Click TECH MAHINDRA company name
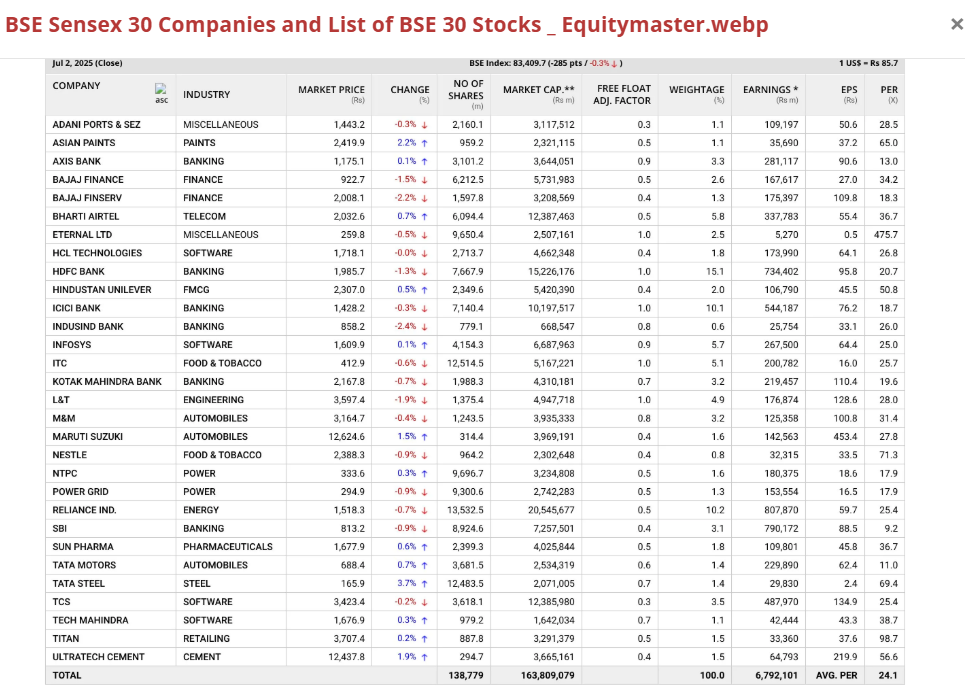This screenshot has width=965, height=695. [x=90, y=621]
